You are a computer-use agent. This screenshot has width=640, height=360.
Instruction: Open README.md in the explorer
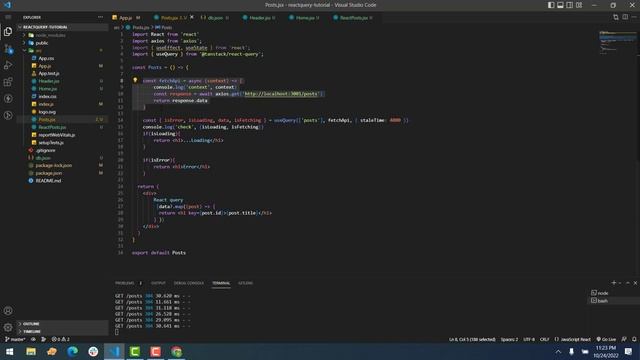(63, 180)
